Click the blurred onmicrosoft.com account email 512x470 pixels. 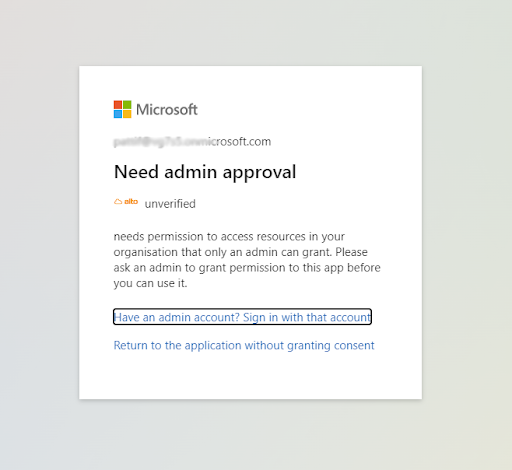tap(192, 142)
